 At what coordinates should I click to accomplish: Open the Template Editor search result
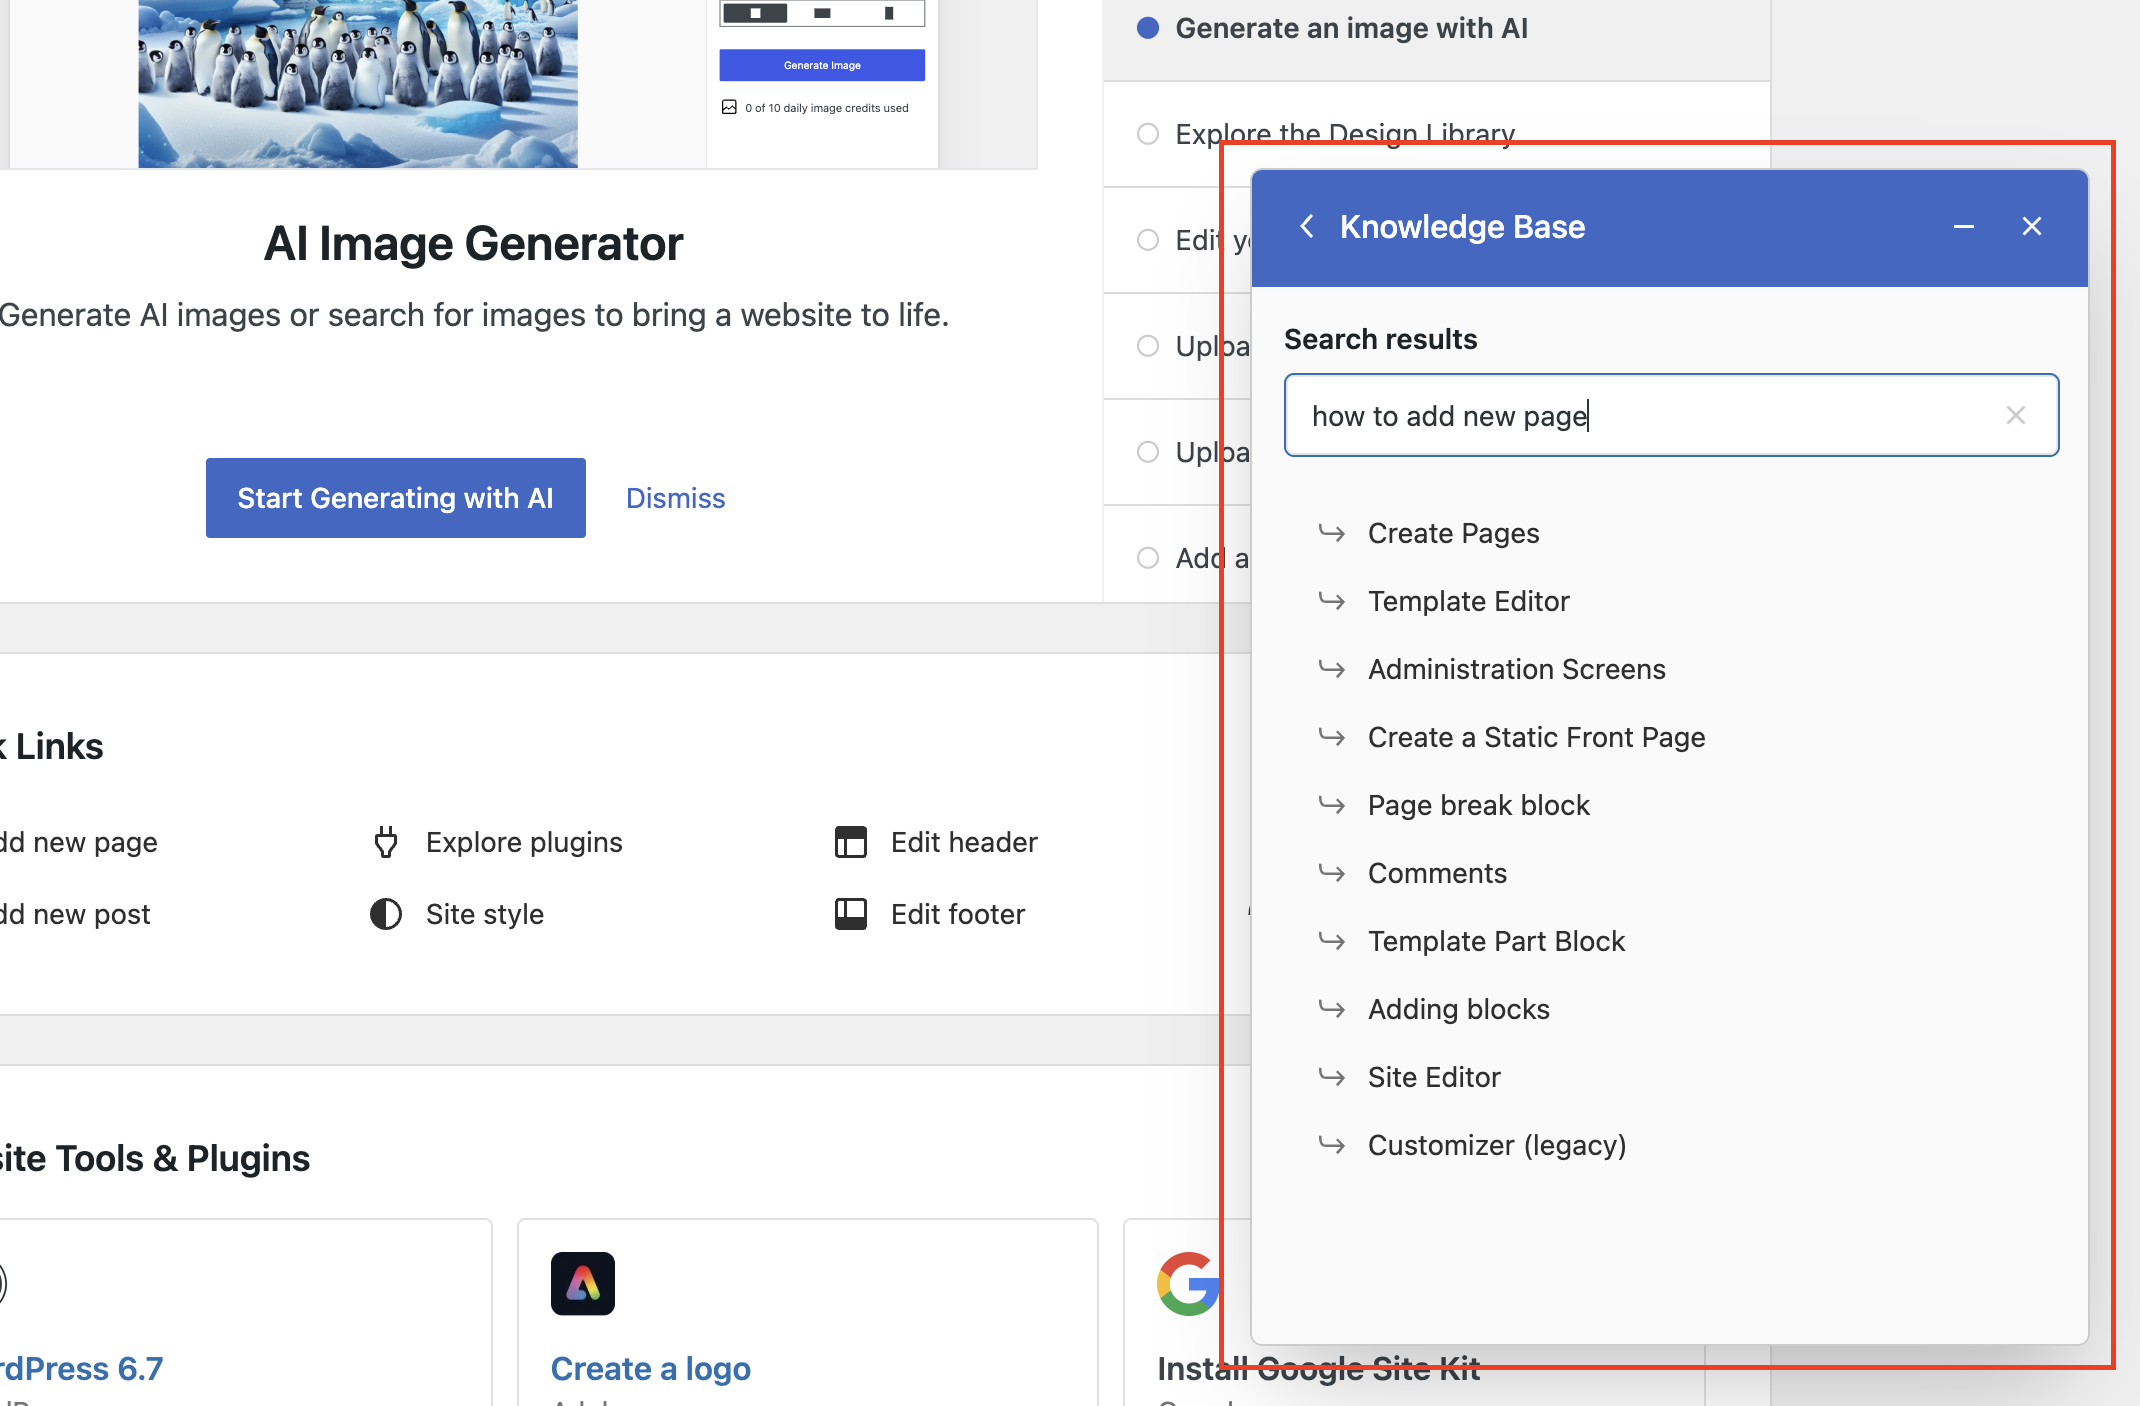(x=1468, y=602)
